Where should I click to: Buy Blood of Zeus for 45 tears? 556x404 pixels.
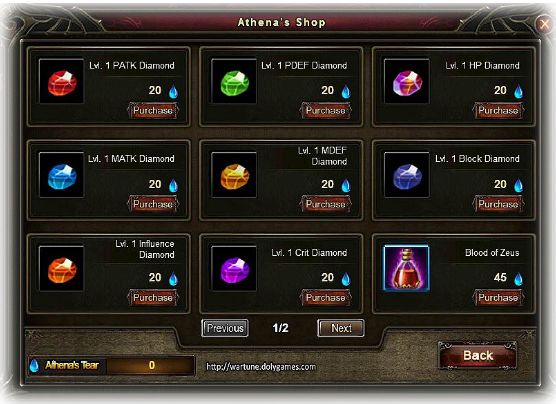498,298
